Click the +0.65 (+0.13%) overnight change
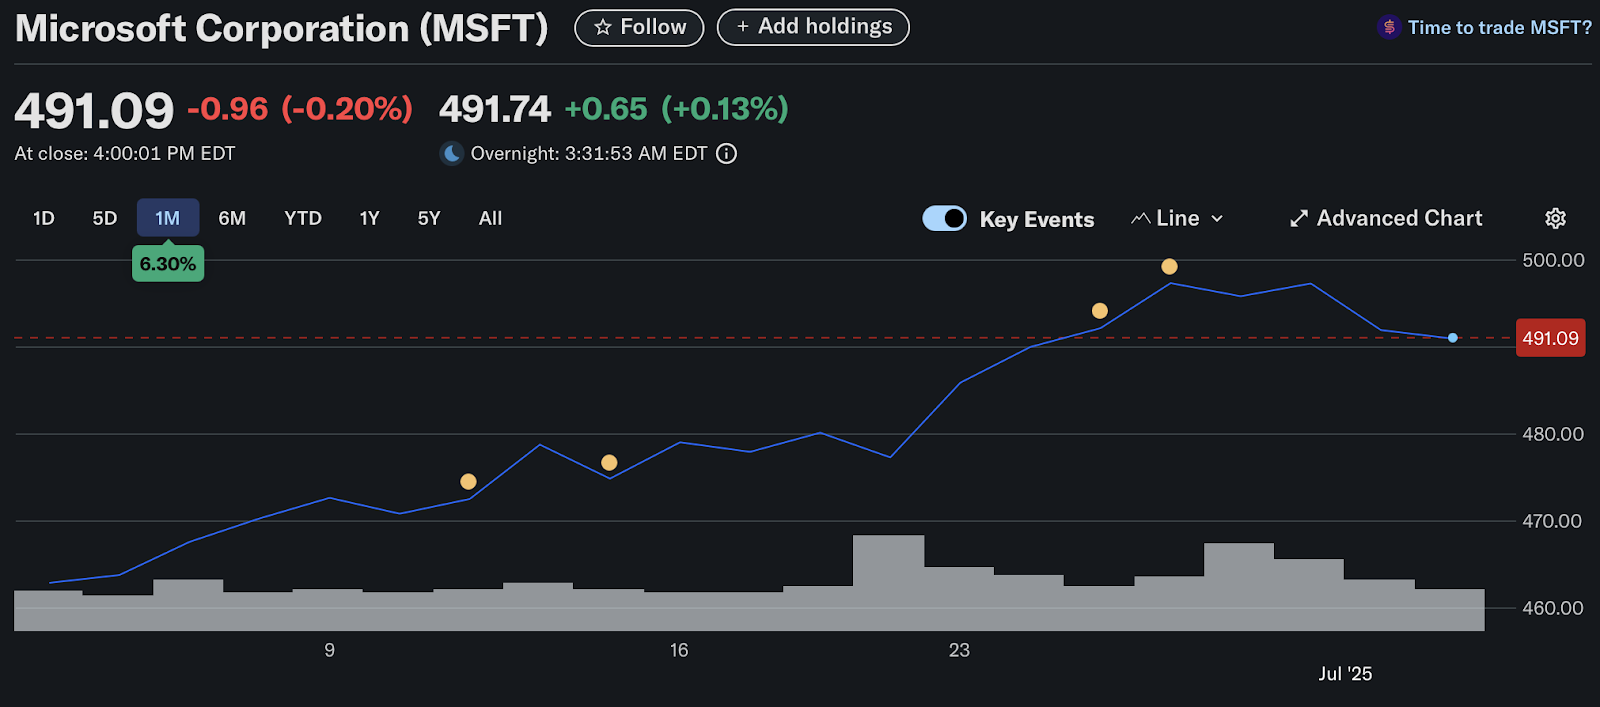Viewport: 1600px width, 707px height. coord(676,108)
